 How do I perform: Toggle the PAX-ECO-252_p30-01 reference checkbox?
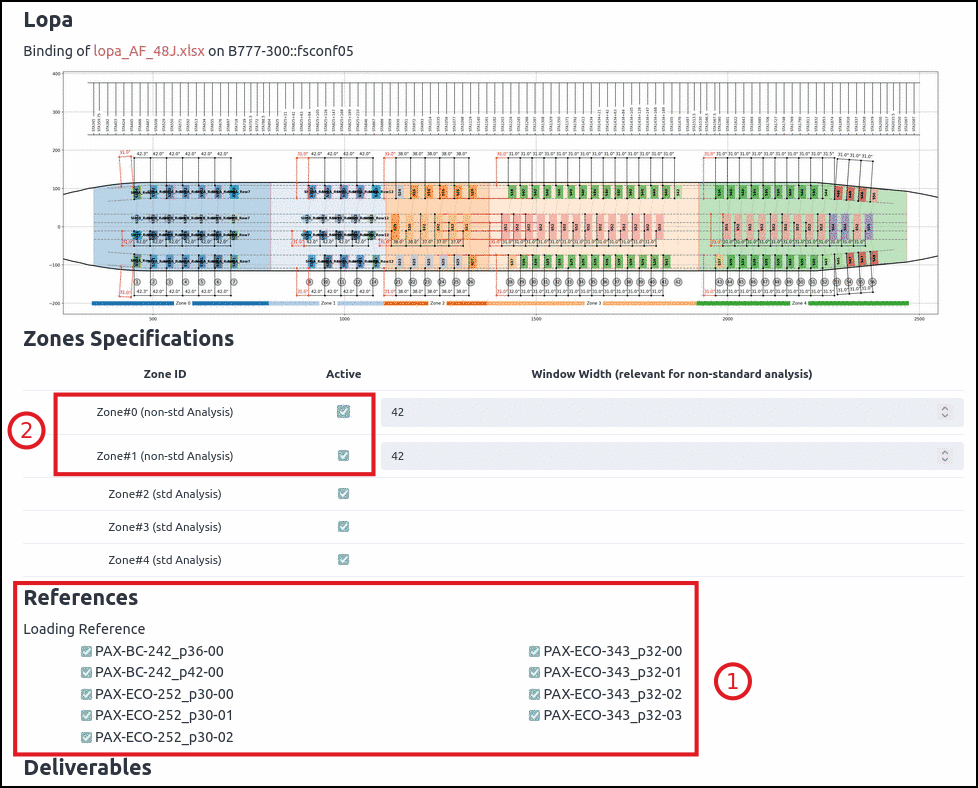86,715
